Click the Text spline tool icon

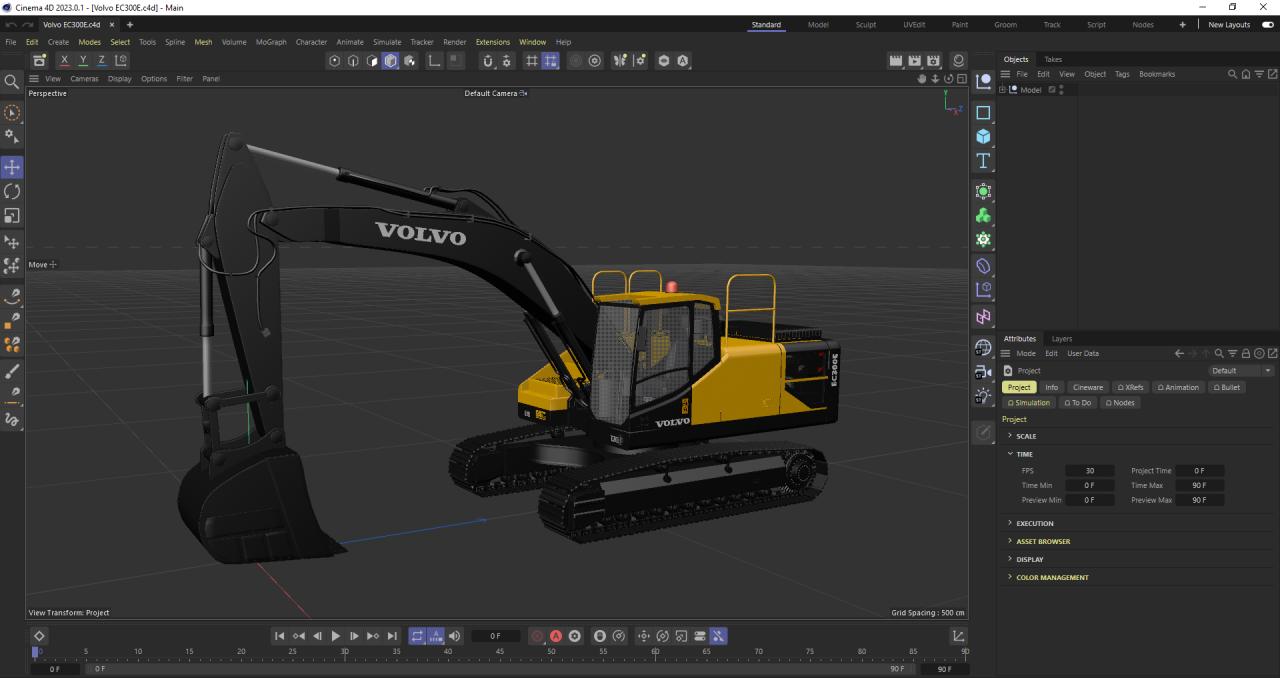983,161
